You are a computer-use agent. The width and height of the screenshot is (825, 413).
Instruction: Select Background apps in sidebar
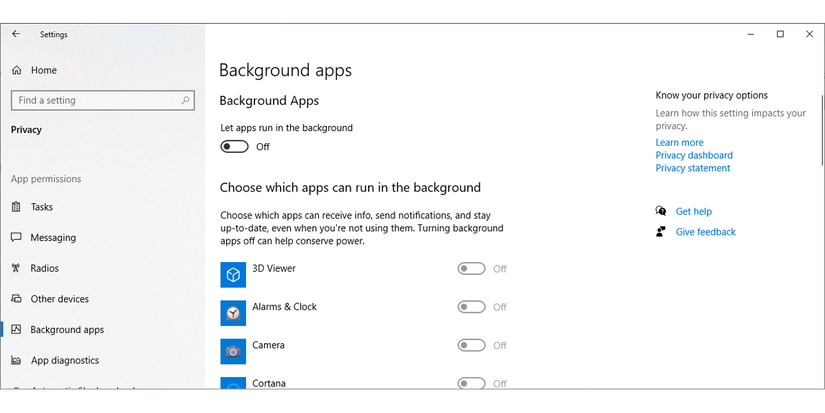[x=67, y=330]
